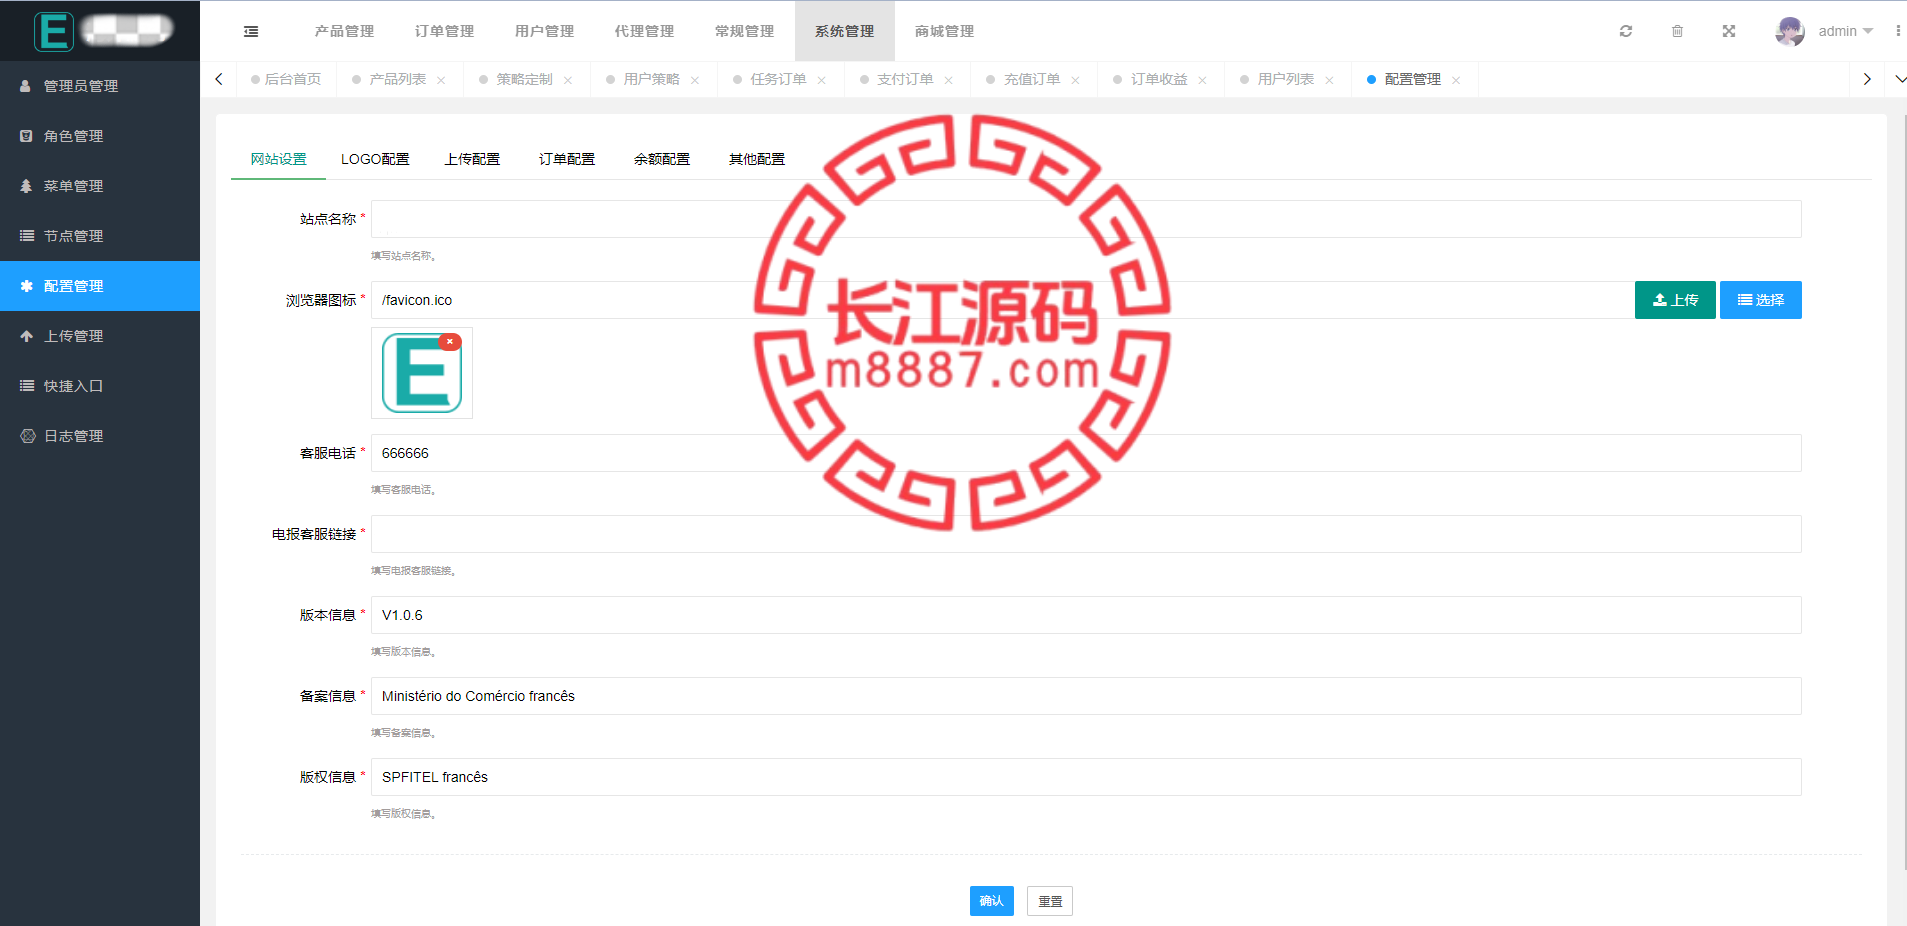
Task: Close the 用户列表 tab
Action: pos(1330,80)
